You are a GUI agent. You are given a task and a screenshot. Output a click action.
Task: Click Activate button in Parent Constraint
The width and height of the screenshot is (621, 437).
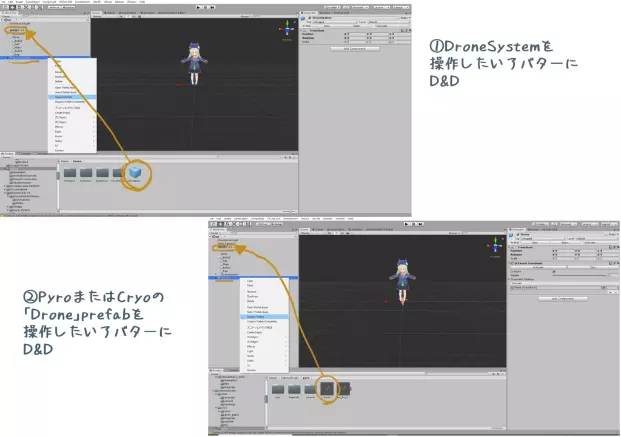pos(538,267)
